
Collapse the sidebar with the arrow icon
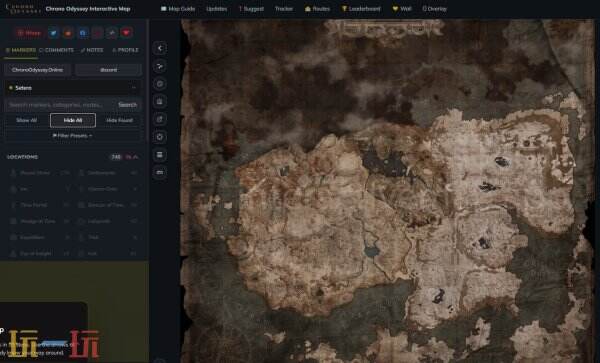[160, 49]
